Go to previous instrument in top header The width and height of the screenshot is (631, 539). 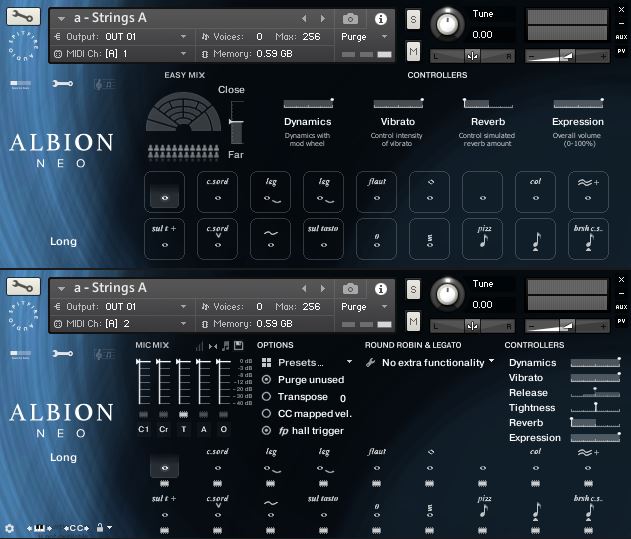coord(304,19)
